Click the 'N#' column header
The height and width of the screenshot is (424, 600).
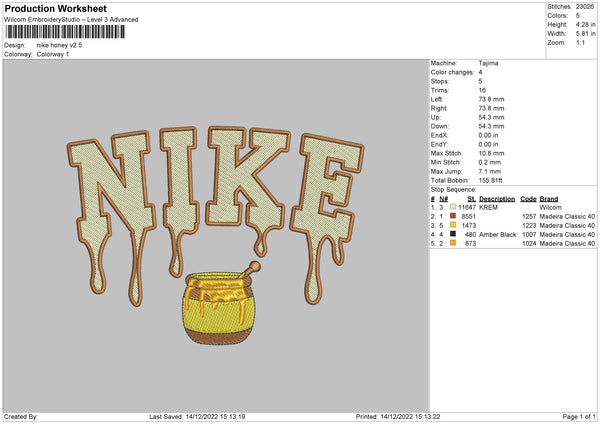[x=443, y=199]
